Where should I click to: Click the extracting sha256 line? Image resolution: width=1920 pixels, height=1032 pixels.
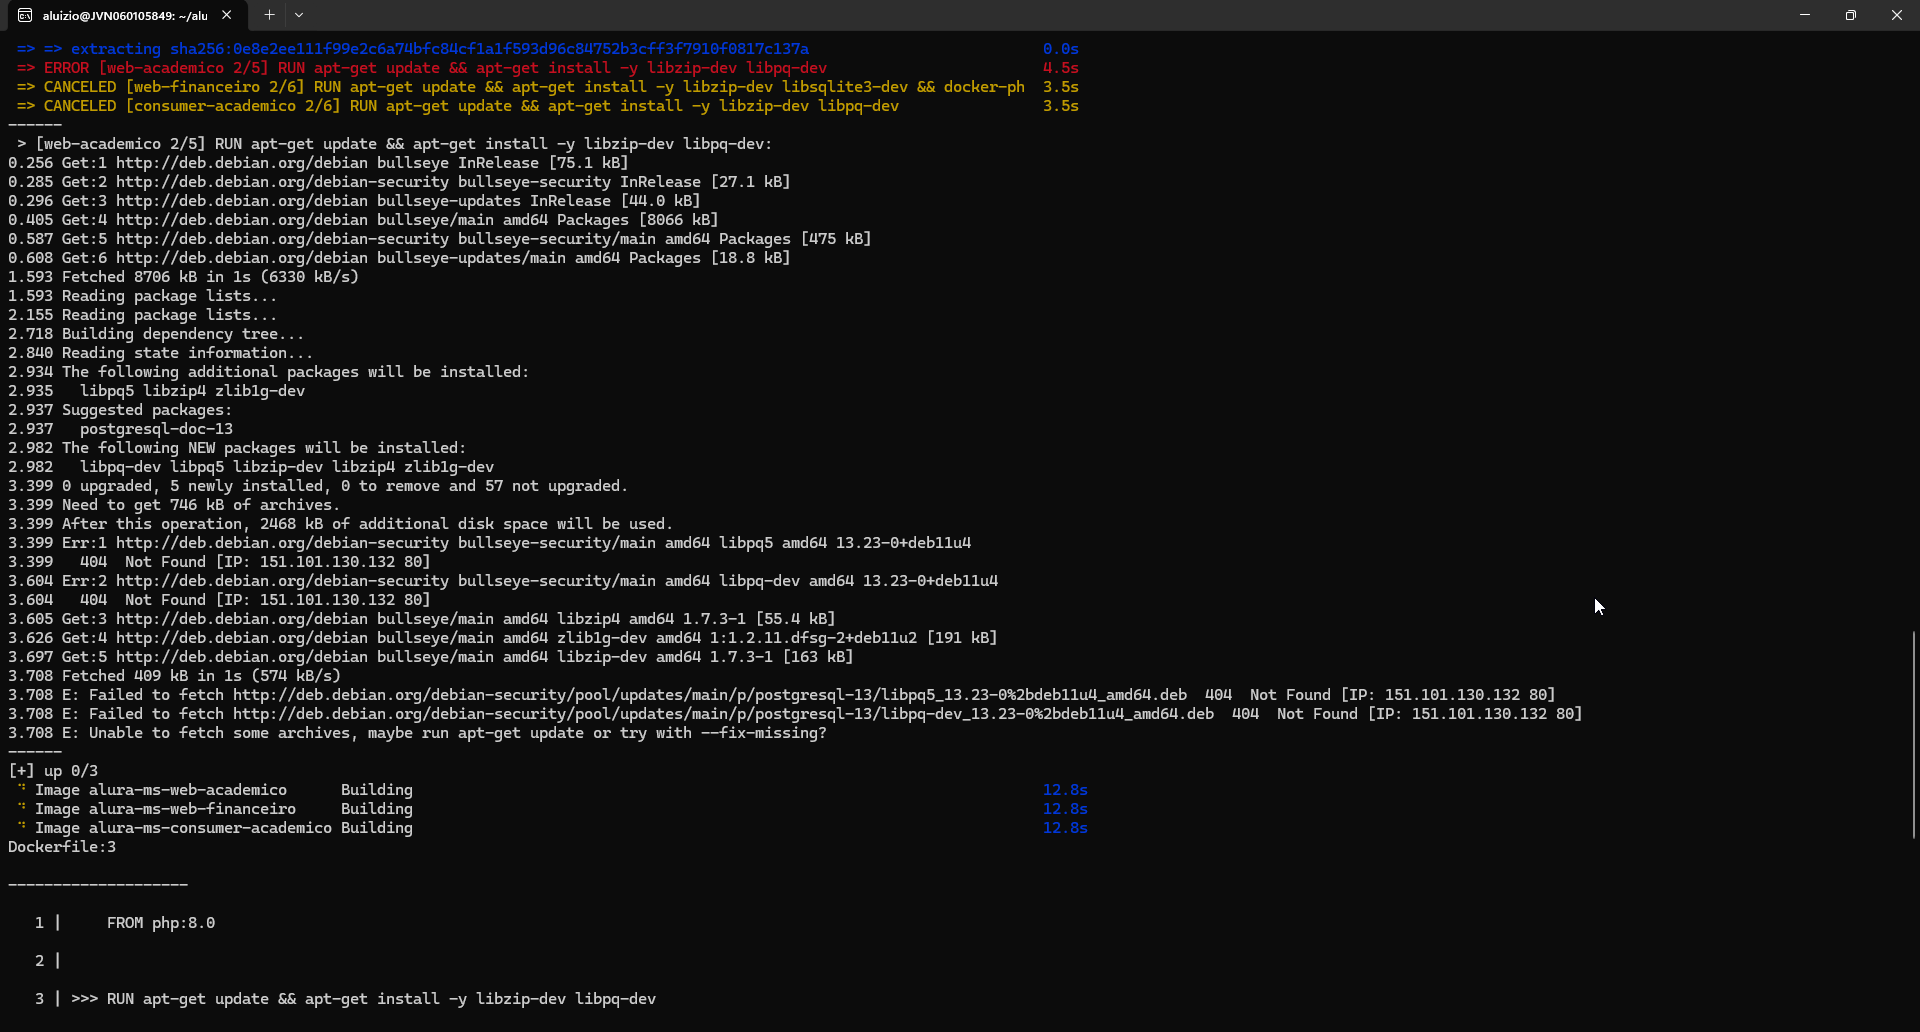click(x=413, y=49)
